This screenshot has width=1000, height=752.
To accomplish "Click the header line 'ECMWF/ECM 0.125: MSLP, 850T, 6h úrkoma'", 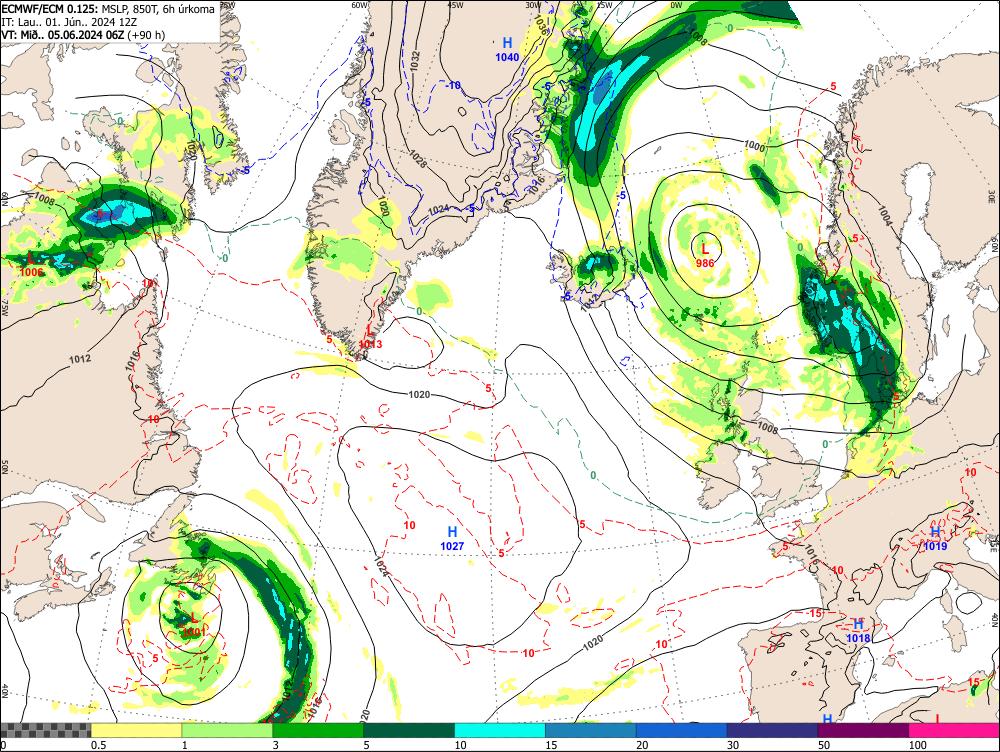I will [108, 9].
